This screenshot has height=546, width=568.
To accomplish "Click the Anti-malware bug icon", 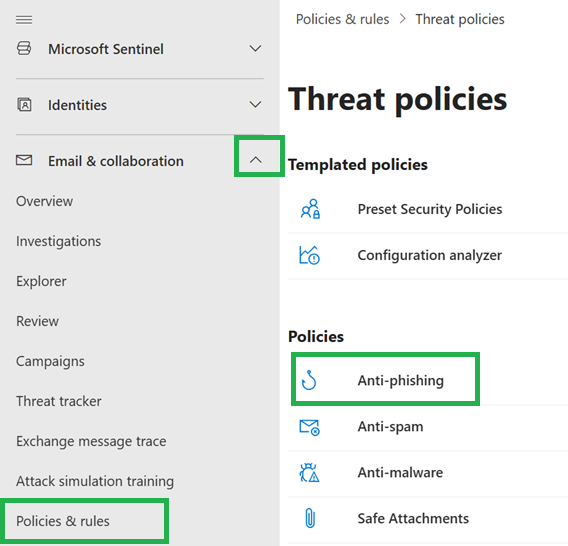I will [309, 472].
